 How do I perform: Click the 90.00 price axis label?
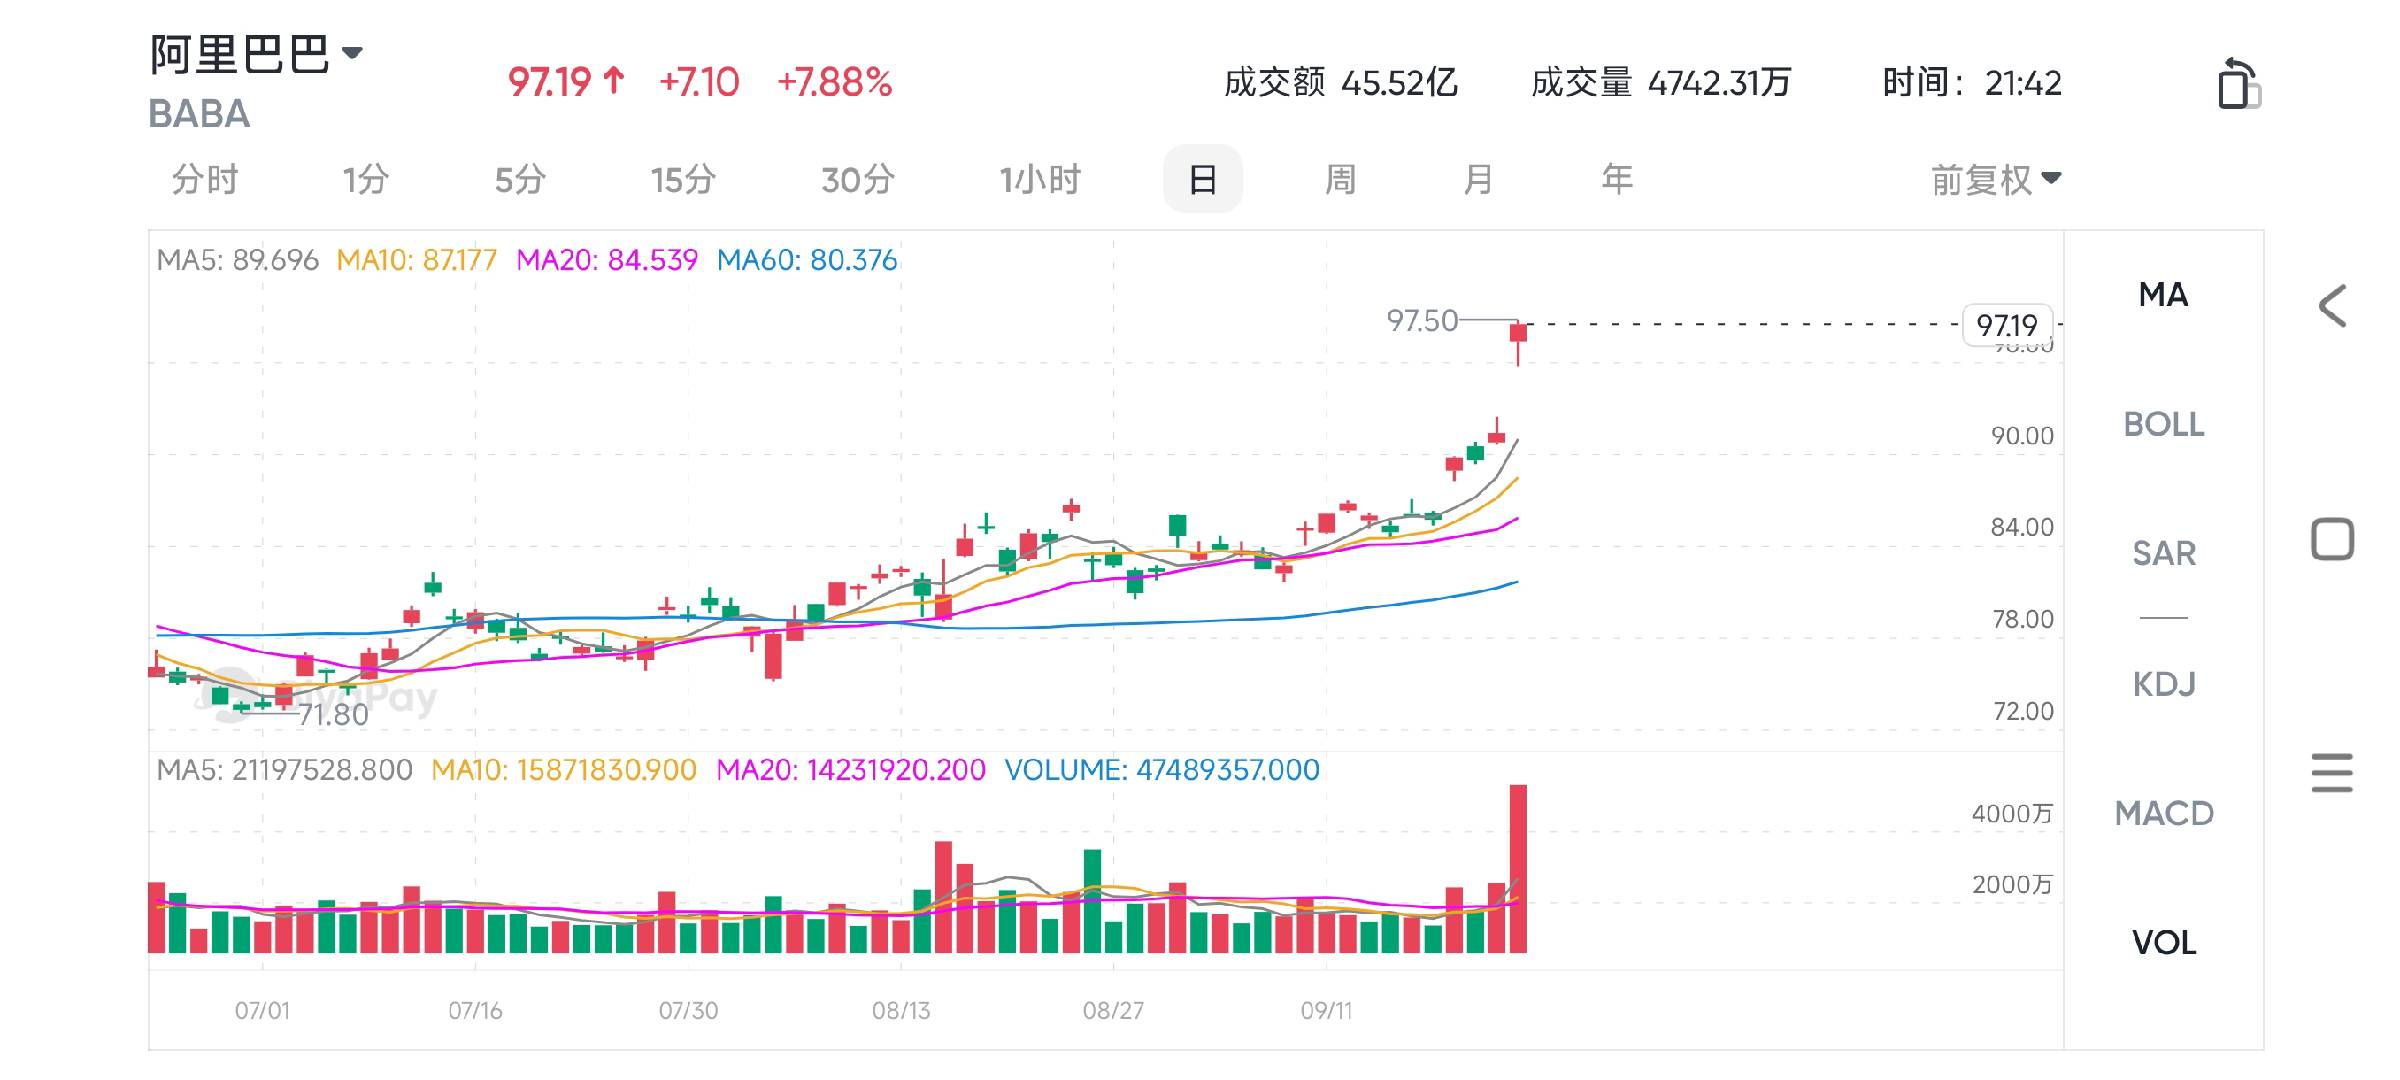(2022, 436)
